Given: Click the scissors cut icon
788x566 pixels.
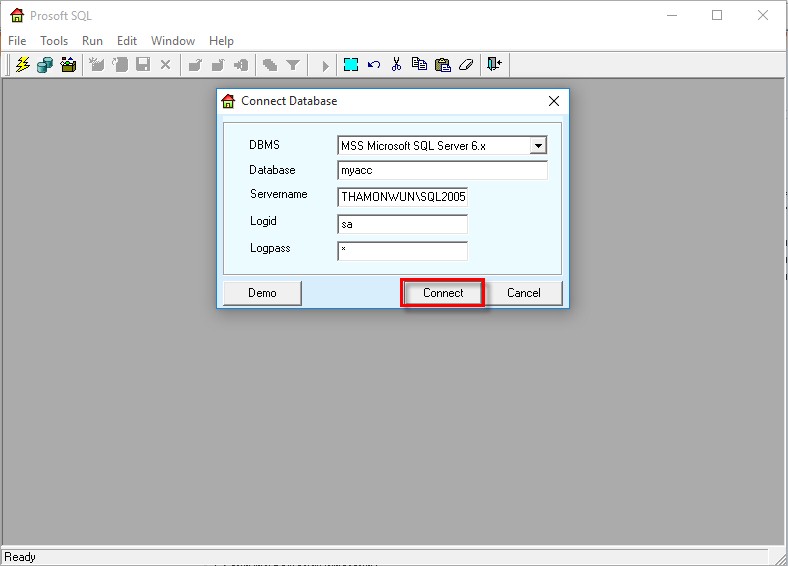Looking at the screenshot, I should click(396, 65).
